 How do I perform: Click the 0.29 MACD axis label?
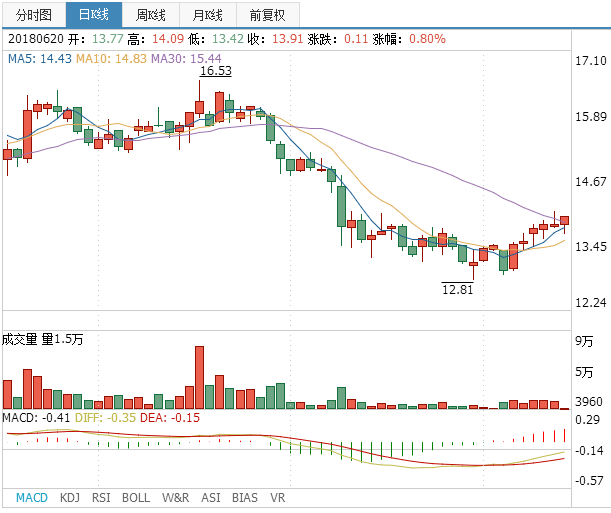click(587, 420)
